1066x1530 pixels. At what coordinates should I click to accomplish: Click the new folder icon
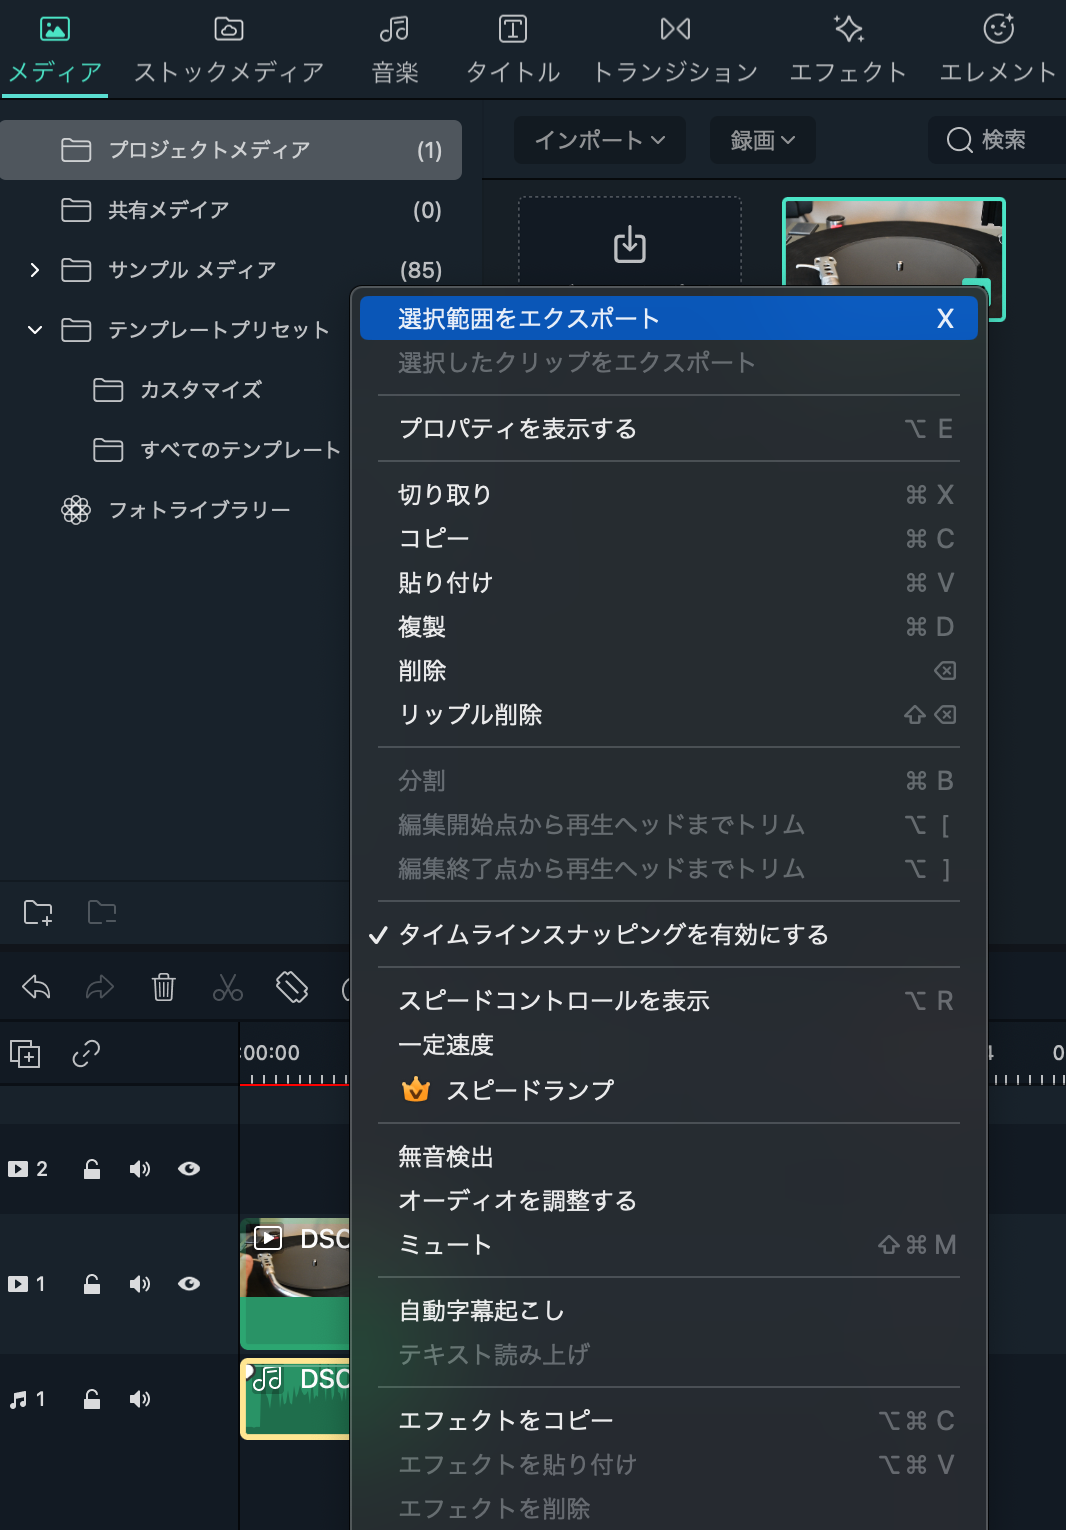click(x=38, y=912)
